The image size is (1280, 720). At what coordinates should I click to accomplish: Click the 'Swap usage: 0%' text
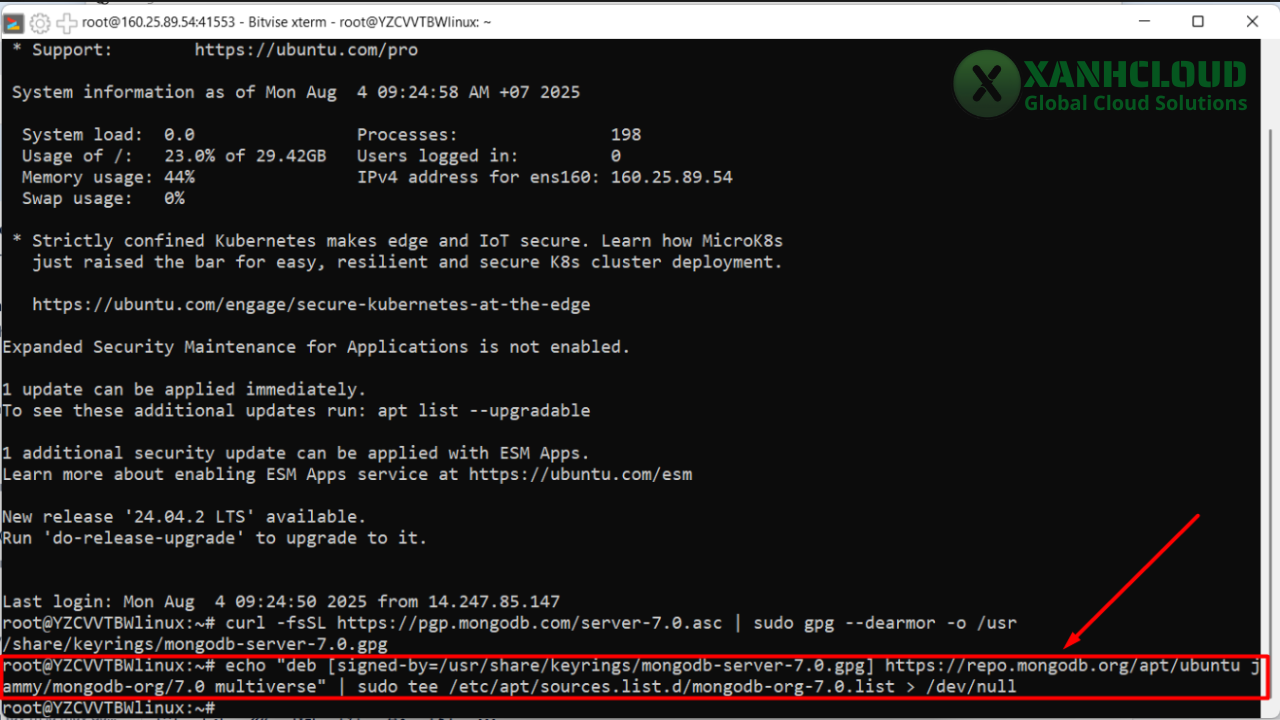pyautogui.click(x=103, y=198)
